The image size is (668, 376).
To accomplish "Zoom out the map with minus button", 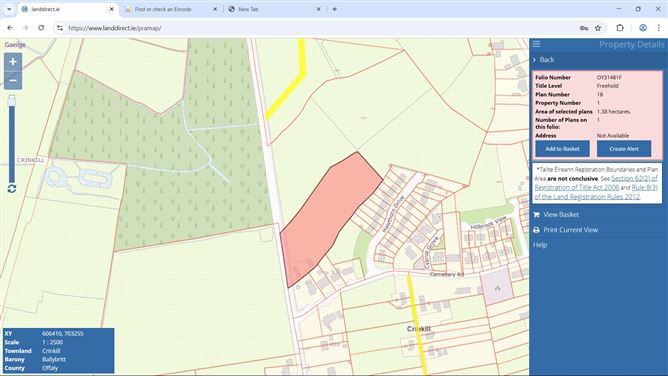I will click(13, 80).
